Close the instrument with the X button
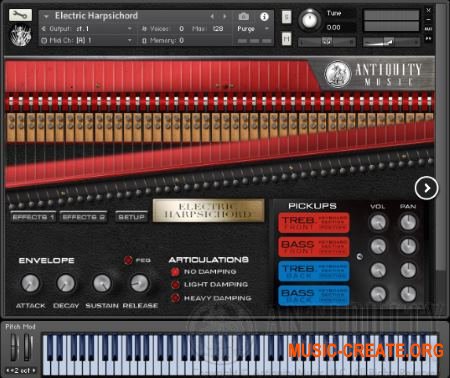This screenshot has height=378, width=450. coord(429,10)
